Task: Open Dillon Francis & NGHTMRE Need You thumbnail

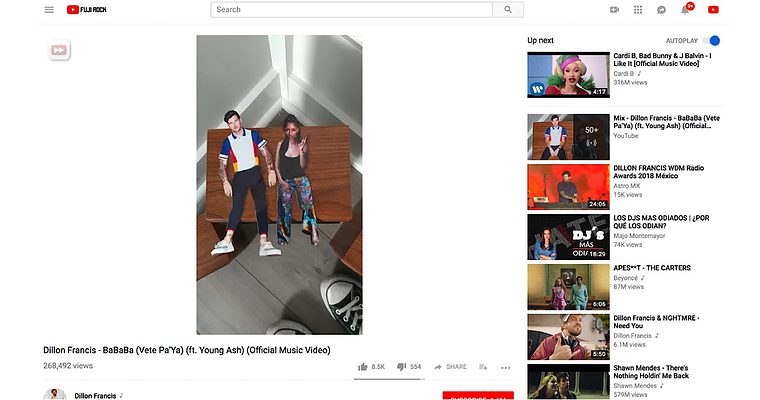Action: 569,336
